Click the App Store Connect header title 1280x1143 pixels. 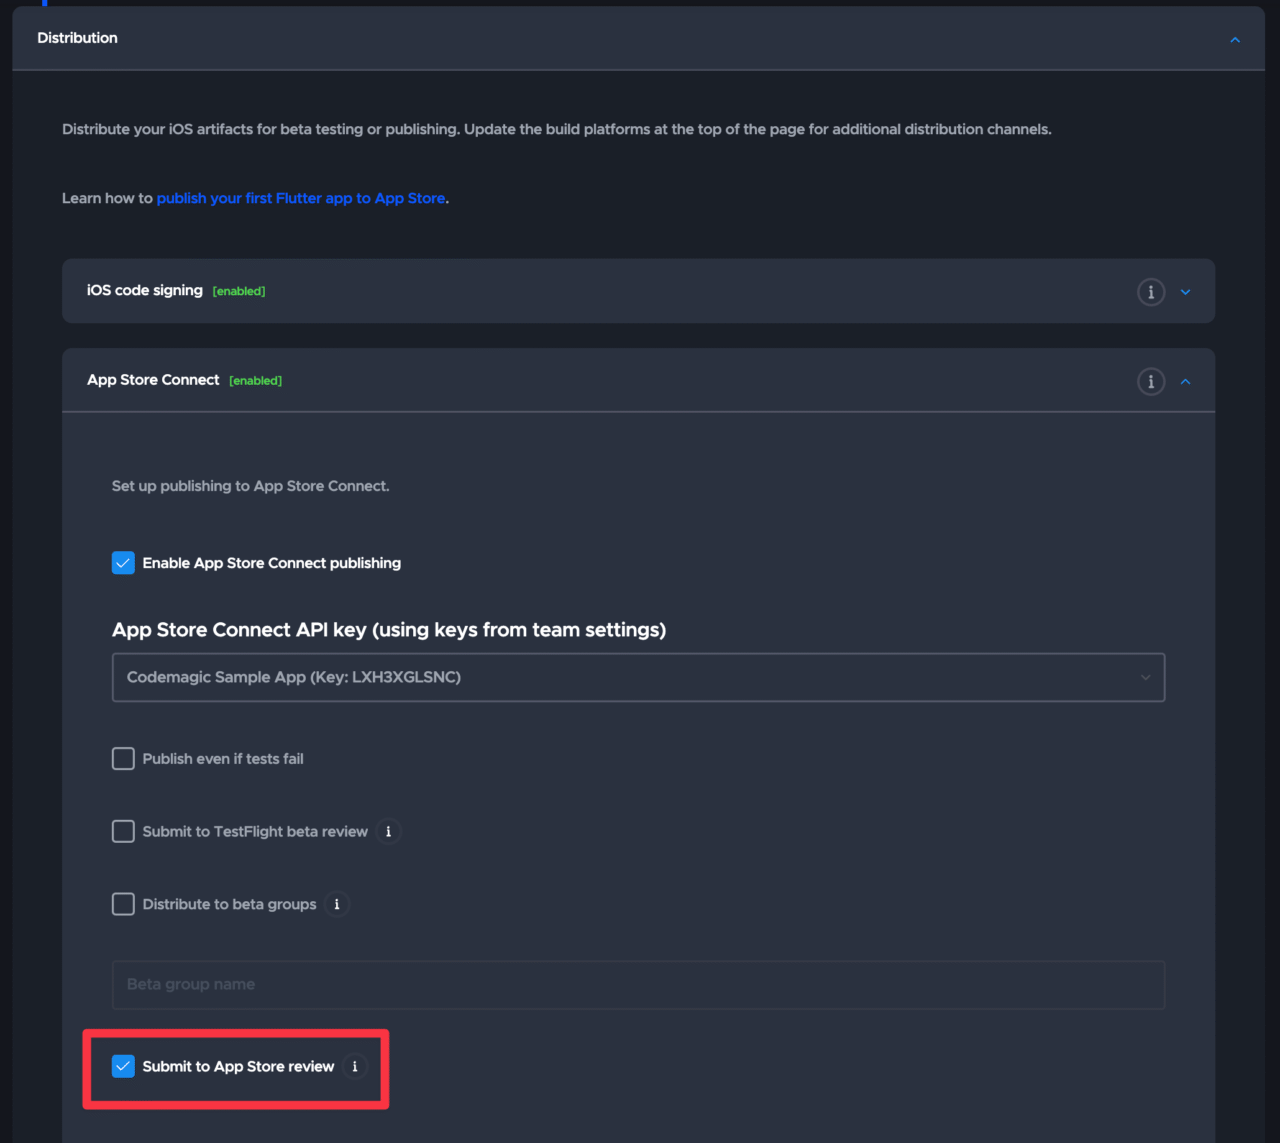coord(153,380)
